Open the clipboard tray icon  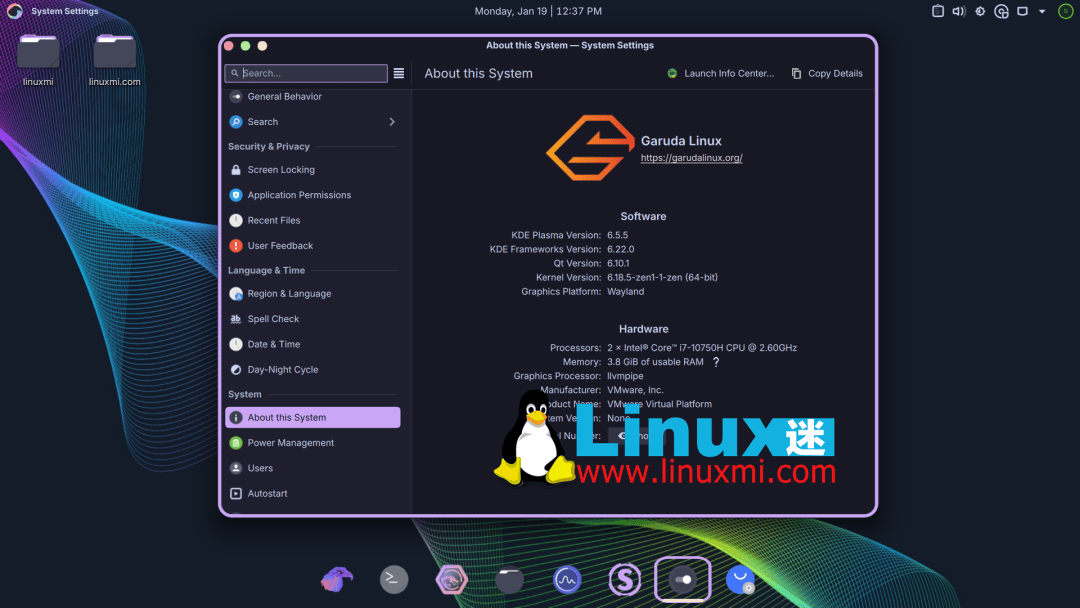pyautogui.click(x=937, y=11)
